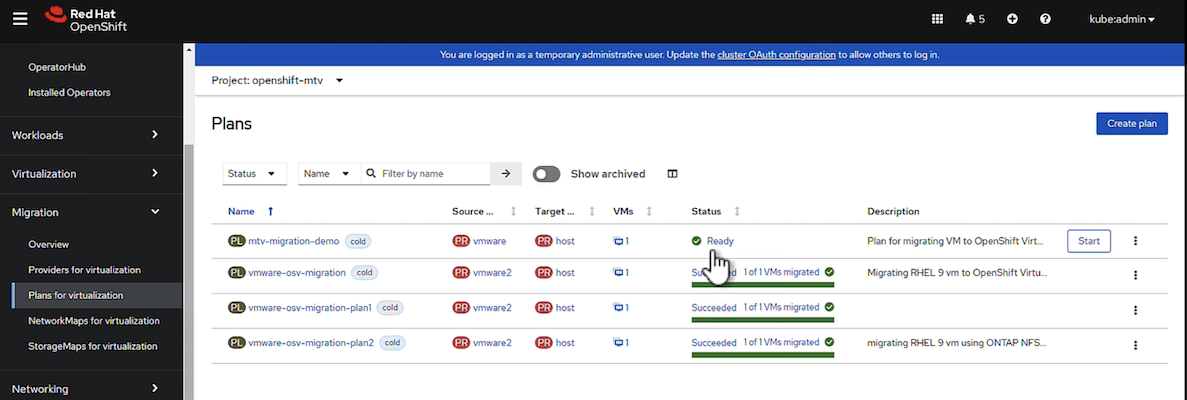This screenshot has width=1187, height=400.
Task: Open kebab menu for vmware-osv-migration-plan2
Action: [x=1135, y=344]
